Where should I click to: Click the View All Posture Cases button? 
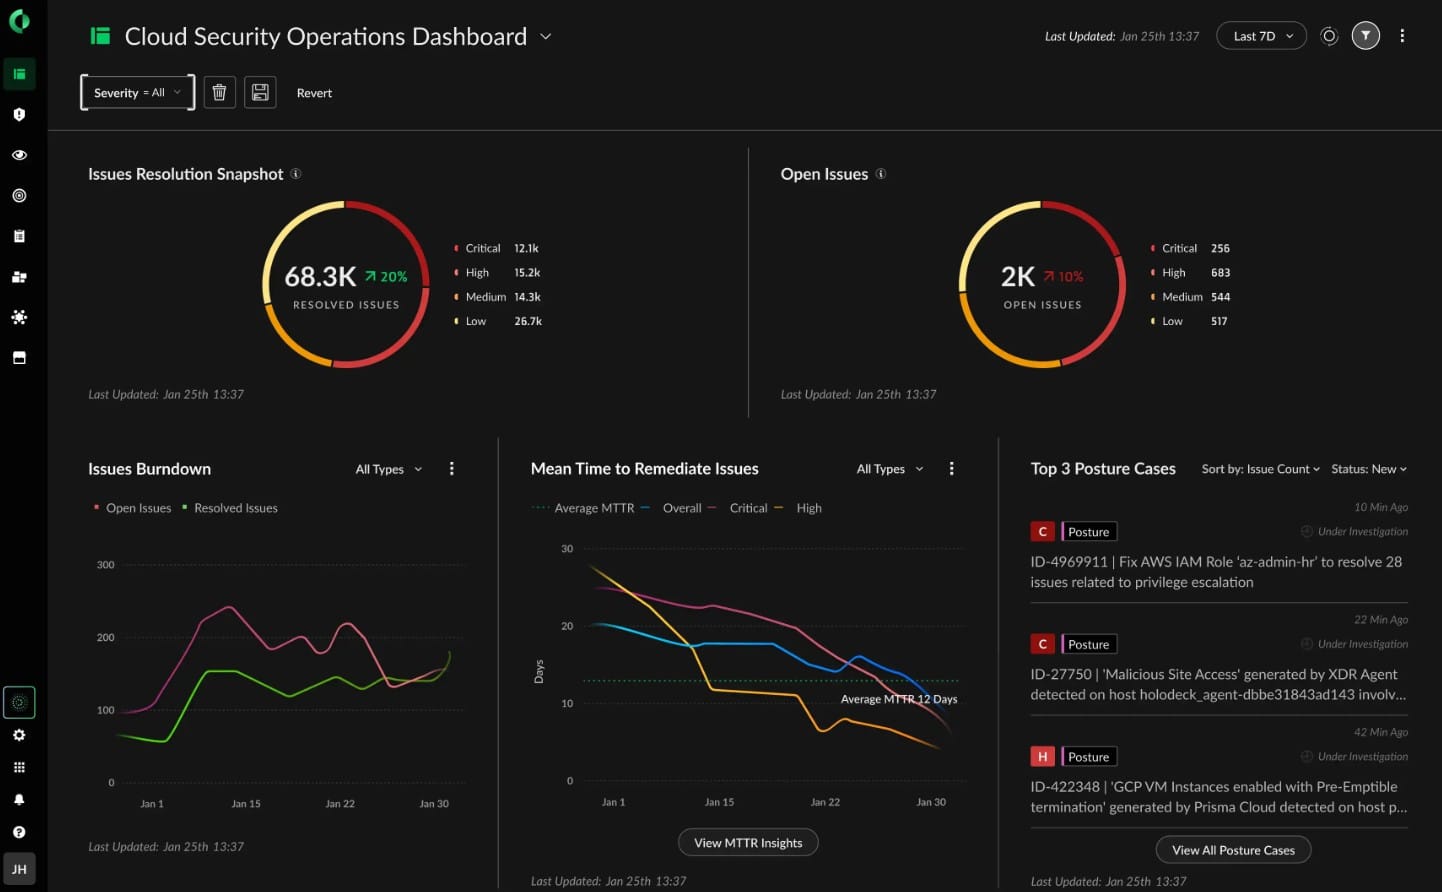1233,850
